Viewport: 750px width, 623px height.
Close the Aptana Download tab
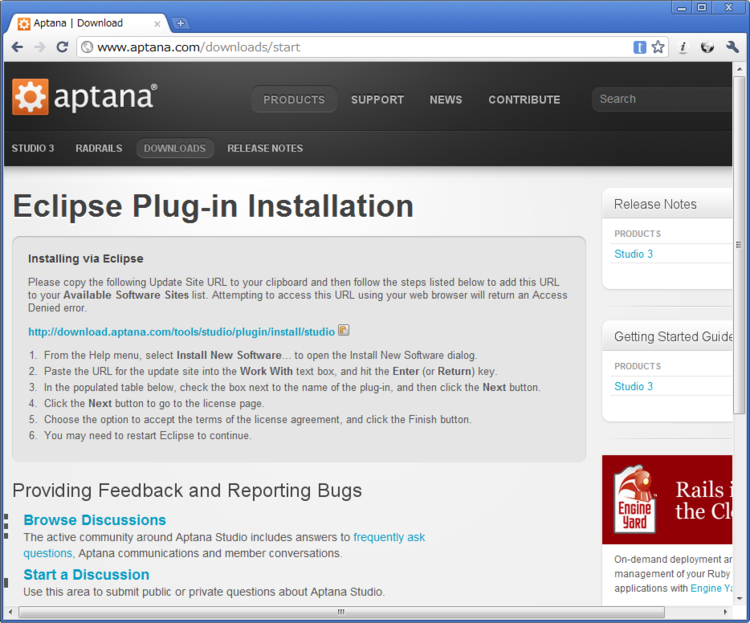157,23
